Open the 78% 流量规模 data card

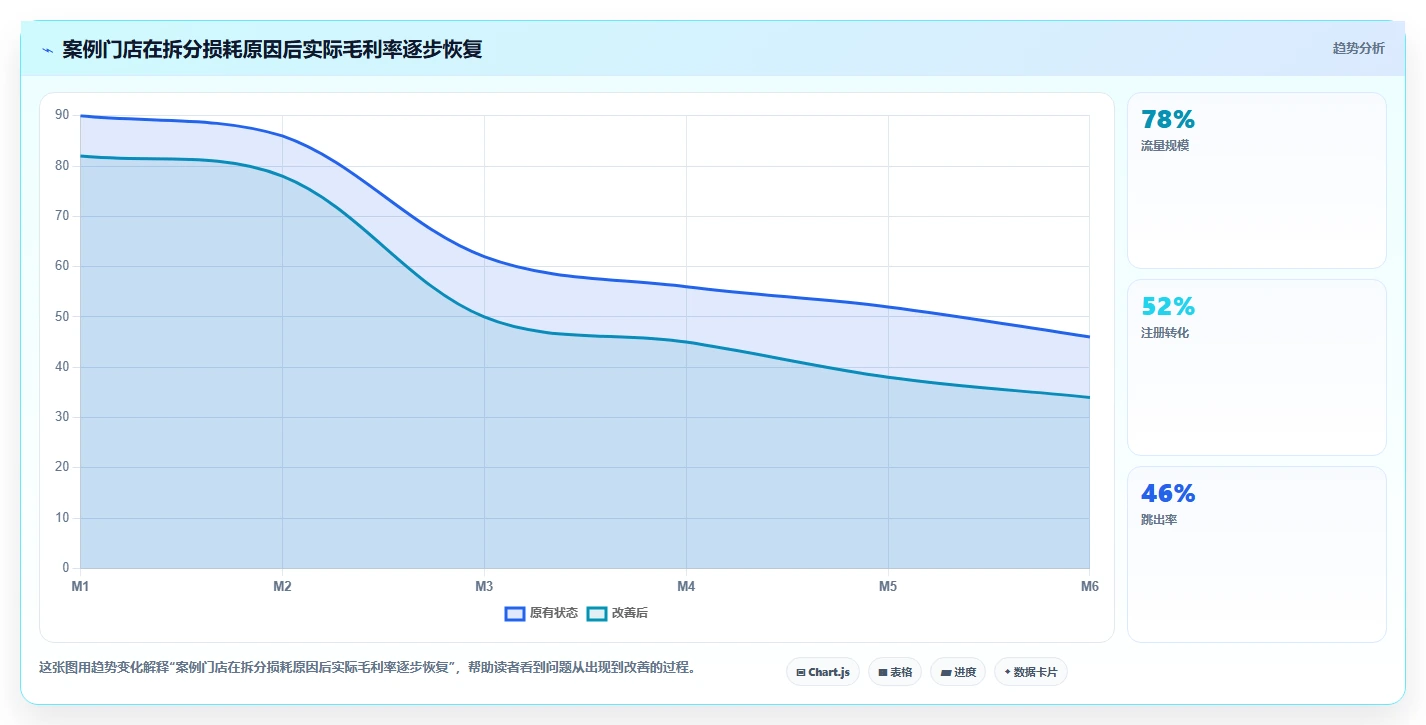[x=1257, y=180]
